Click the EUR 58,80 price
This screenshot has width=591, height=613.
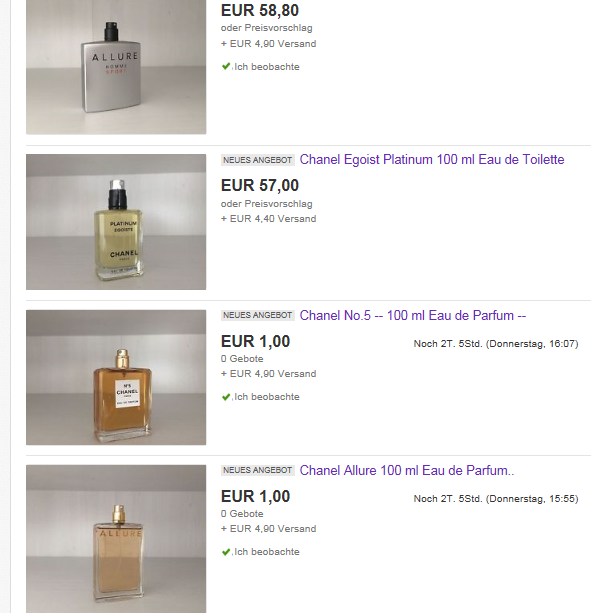click(x=260, y=11)
